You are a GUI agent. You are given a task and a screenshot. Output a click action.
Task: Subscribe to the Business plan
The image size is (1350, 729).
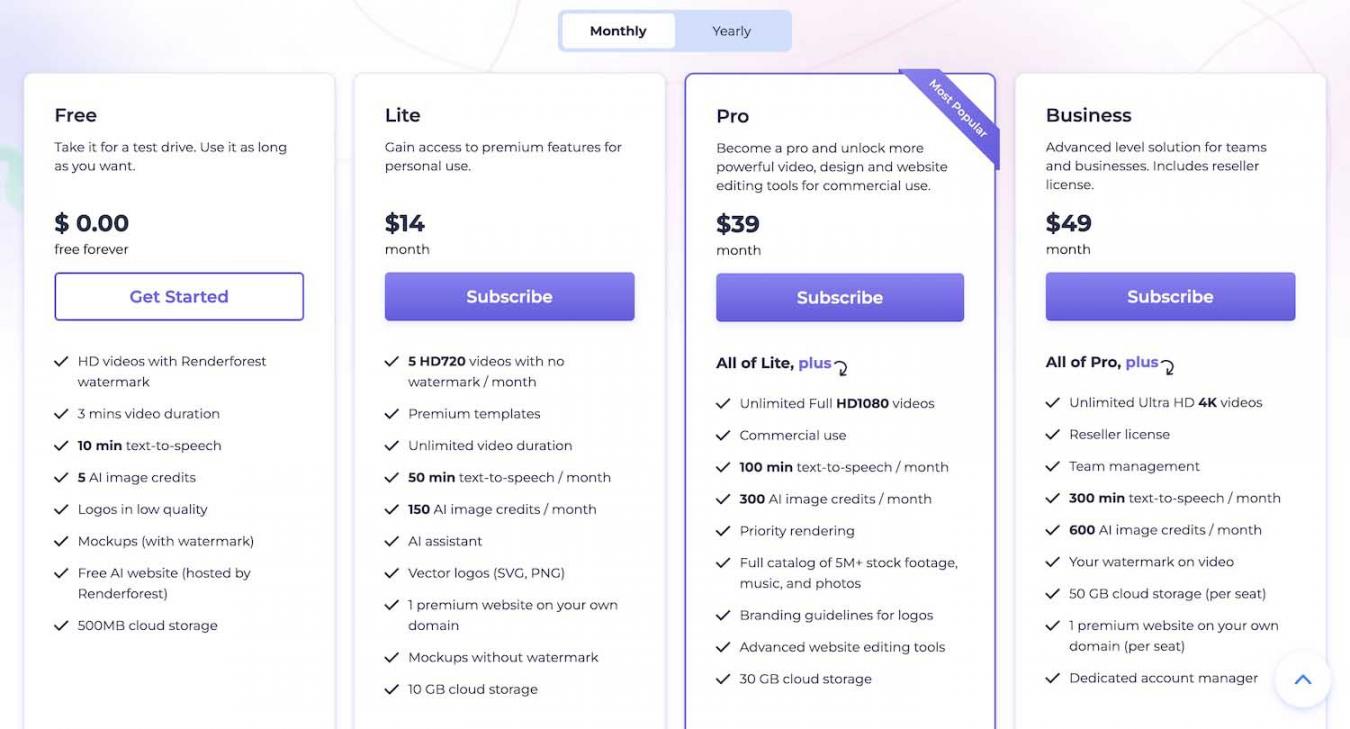coord(1170,296)
